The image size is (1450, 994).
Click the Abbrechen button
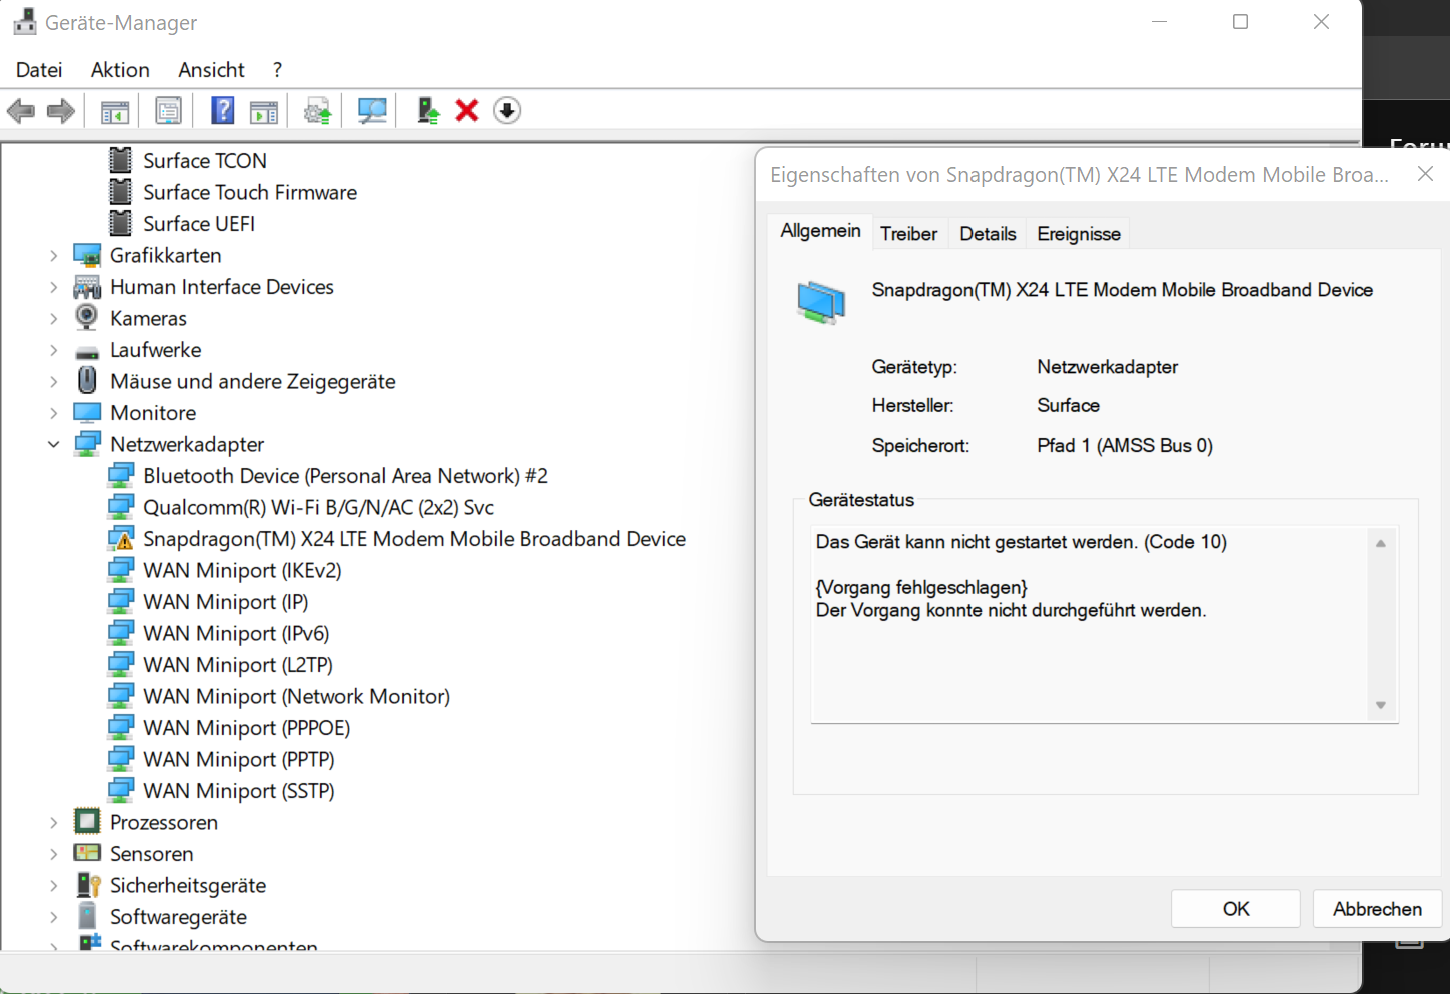click(x=1377, y=909)
